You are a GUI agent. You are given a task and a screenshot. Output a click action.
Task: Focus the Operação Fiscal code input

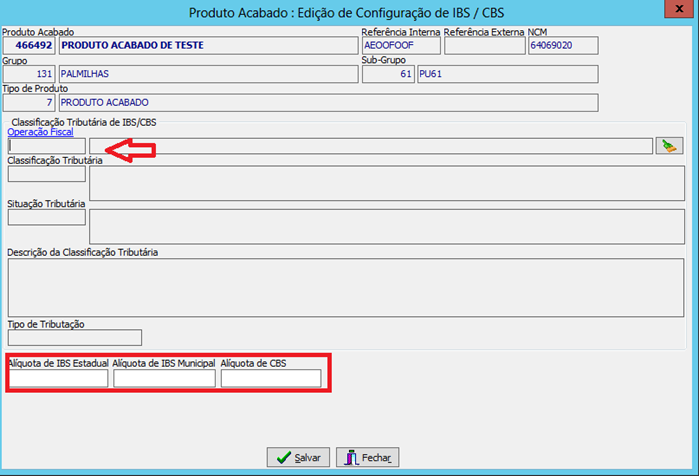coord(47,146)
